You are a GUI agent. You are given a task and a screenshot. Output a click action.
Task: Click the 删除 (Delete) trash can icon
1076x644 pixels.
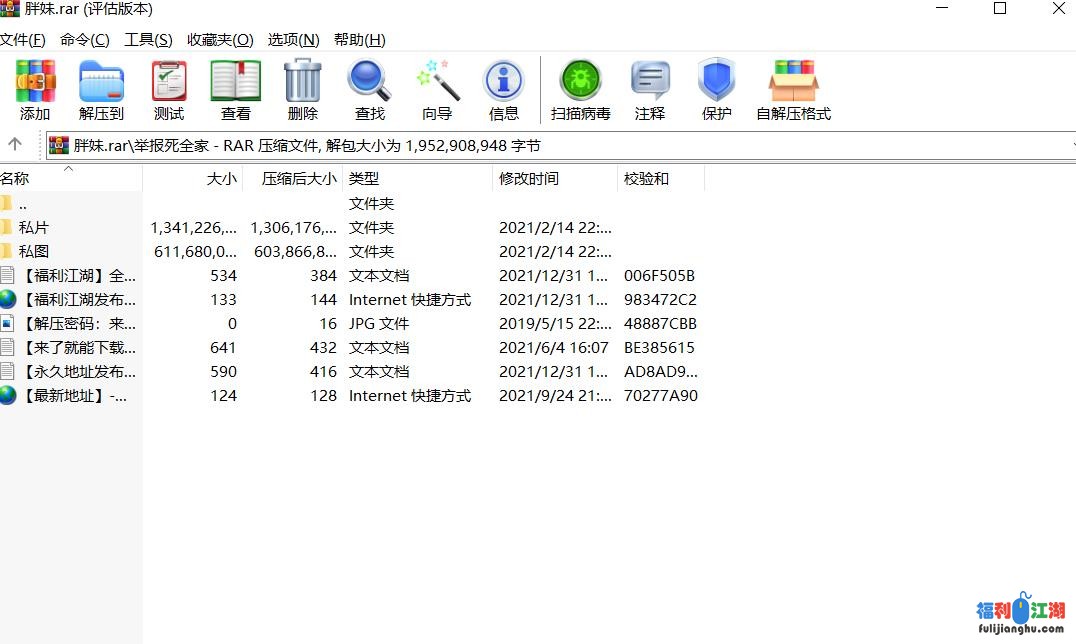(302, 90)
